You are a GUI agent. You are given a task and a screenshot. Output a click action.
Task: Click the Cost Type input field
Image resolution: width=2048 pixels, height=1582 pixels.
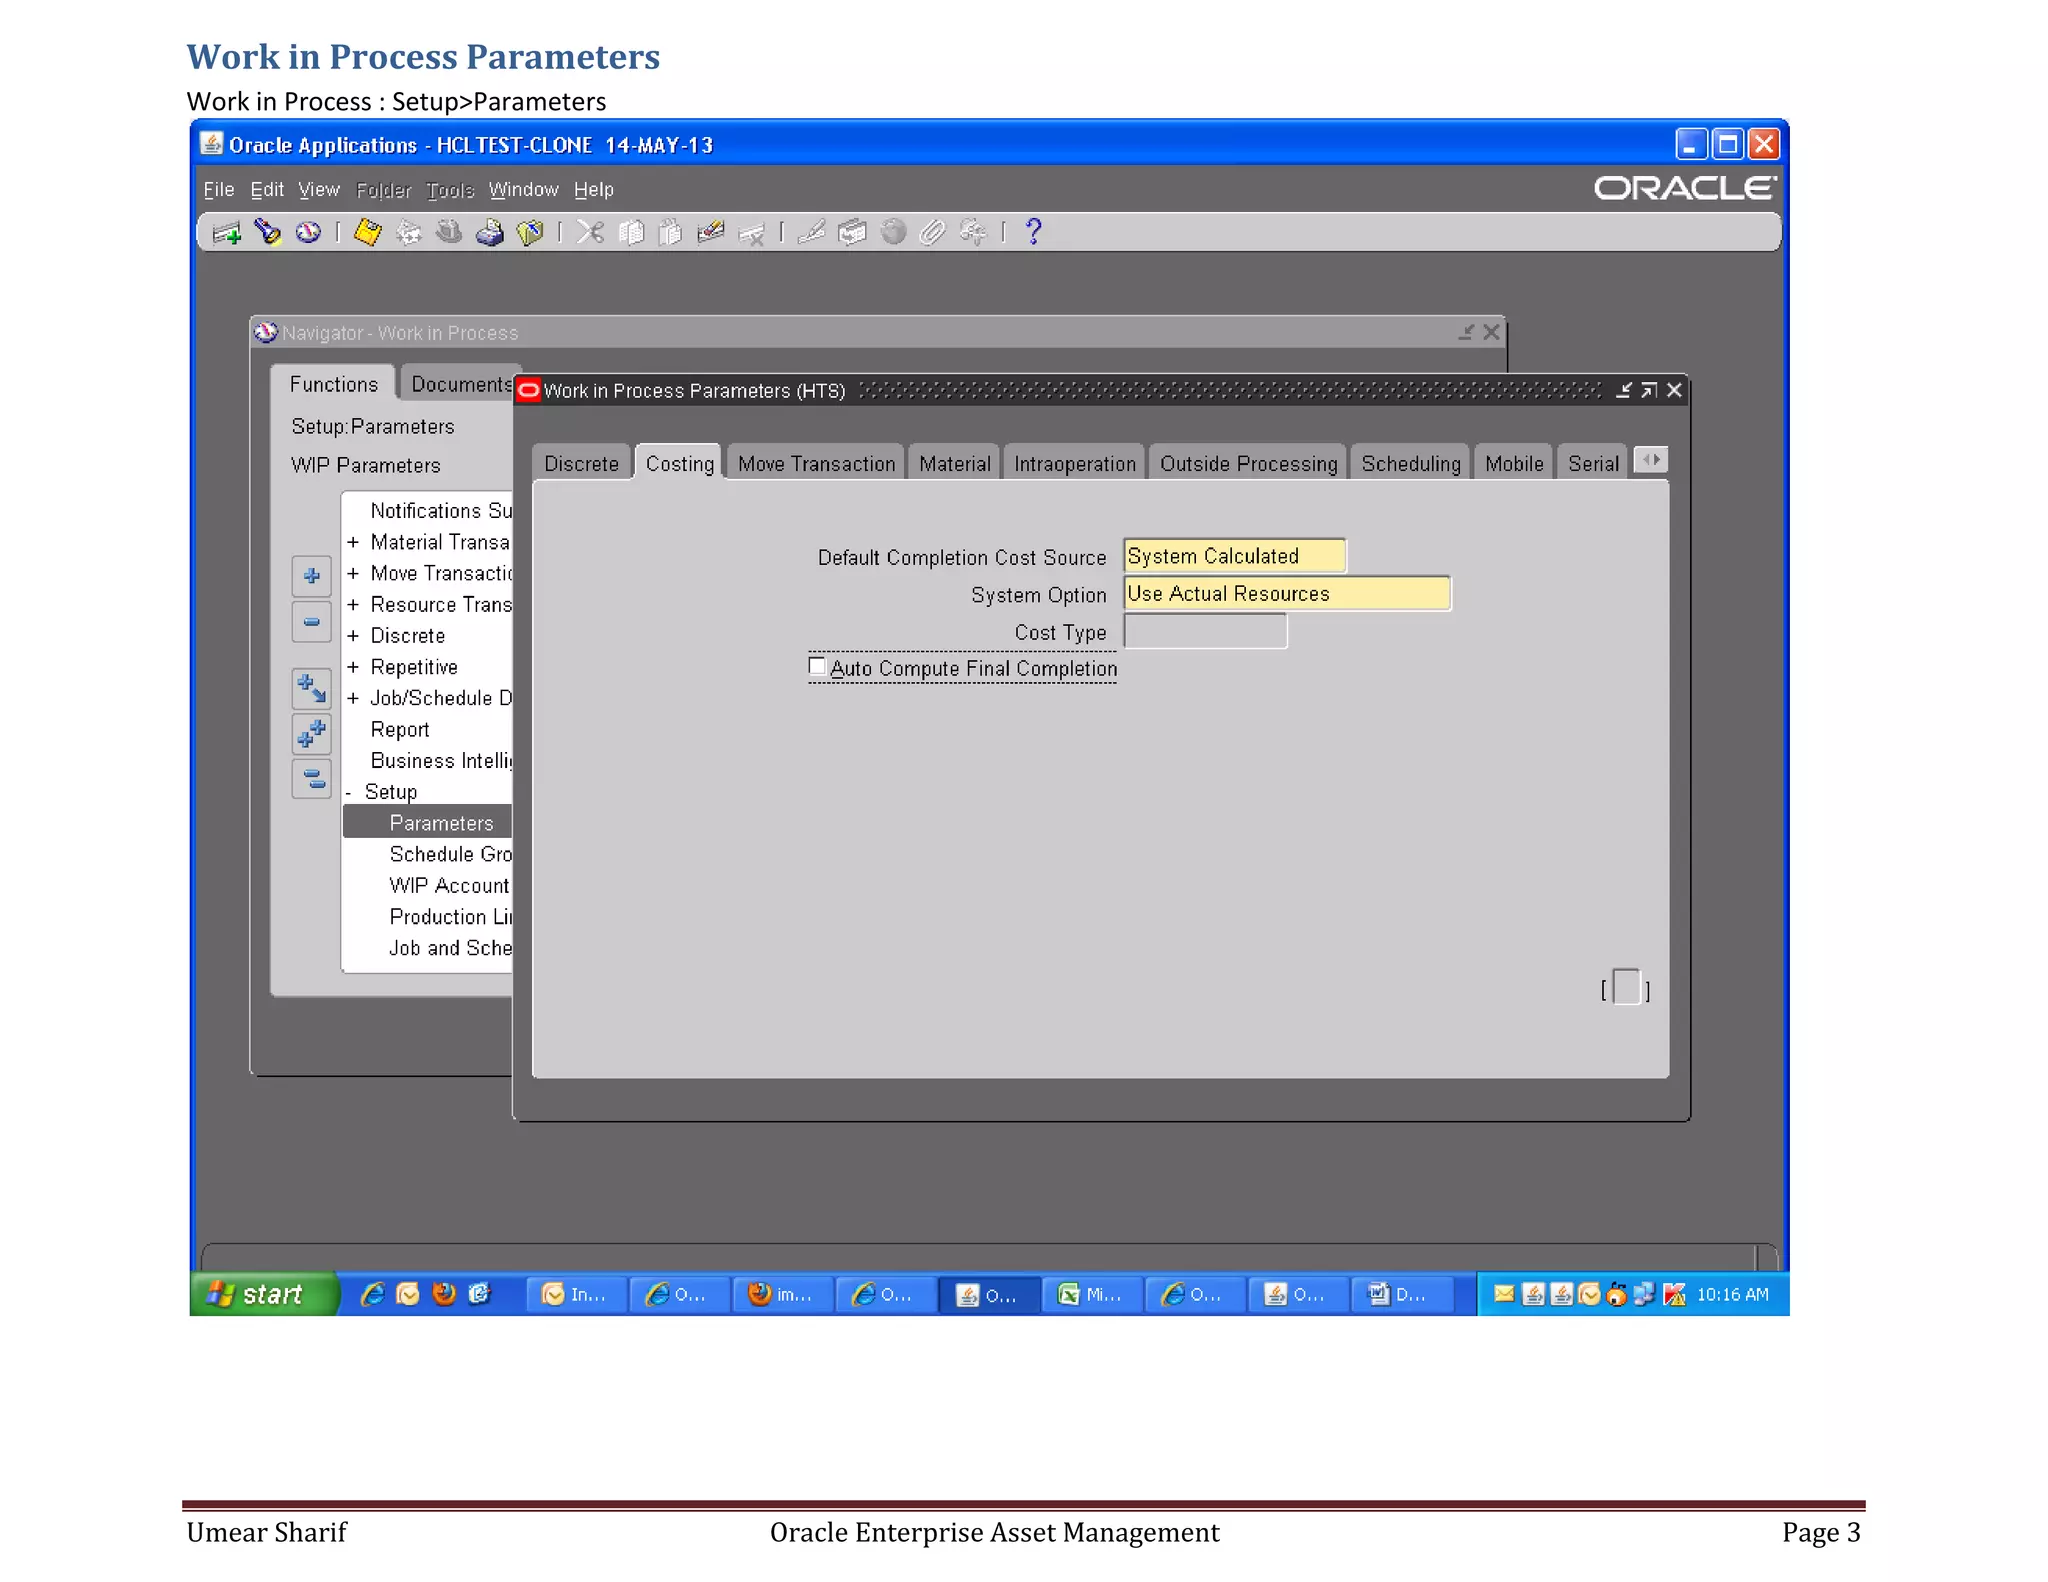pyautogui.click(x=1204, y=632)
